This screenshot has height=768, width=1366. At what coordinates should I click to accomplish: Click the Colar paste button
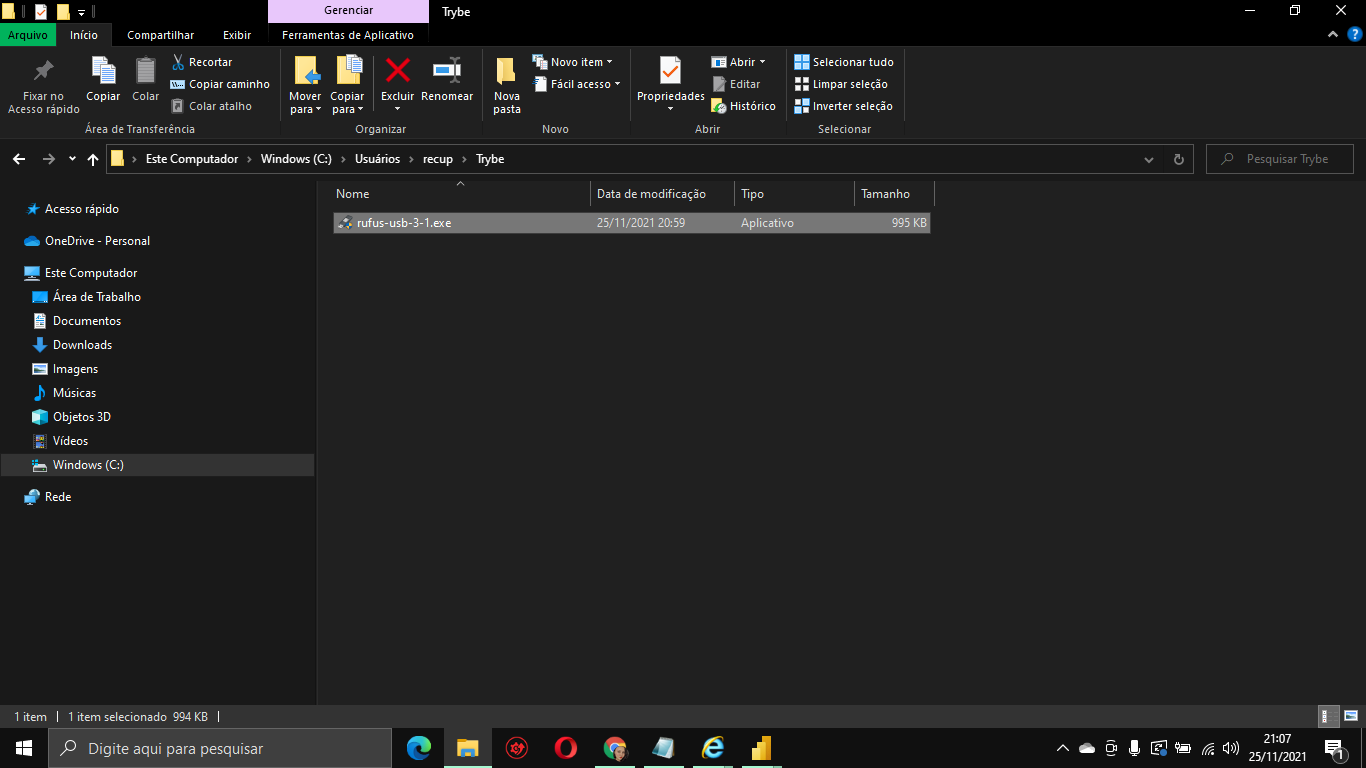click(146, 80)
